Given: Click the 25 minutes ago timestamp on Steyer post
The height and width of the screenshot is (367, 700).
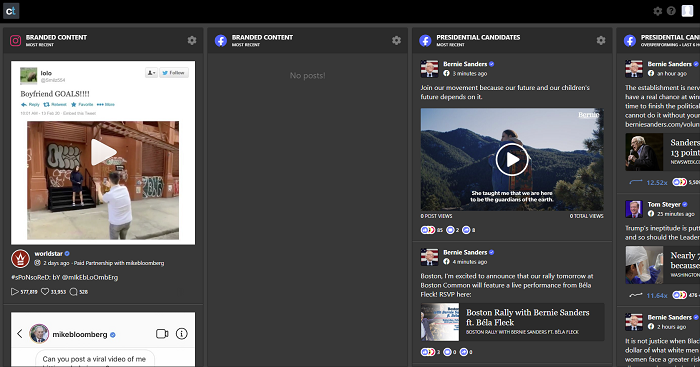Looking at the screenshot, I should [675, 214].
